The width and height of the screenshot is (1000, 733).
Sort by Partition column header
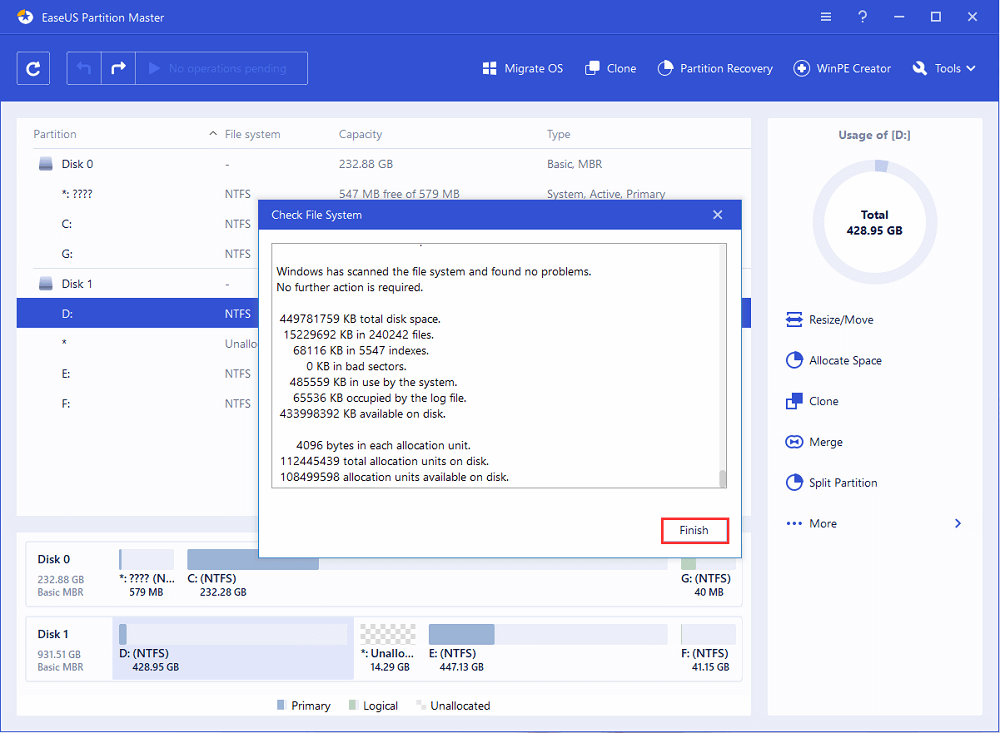[55, 134]
